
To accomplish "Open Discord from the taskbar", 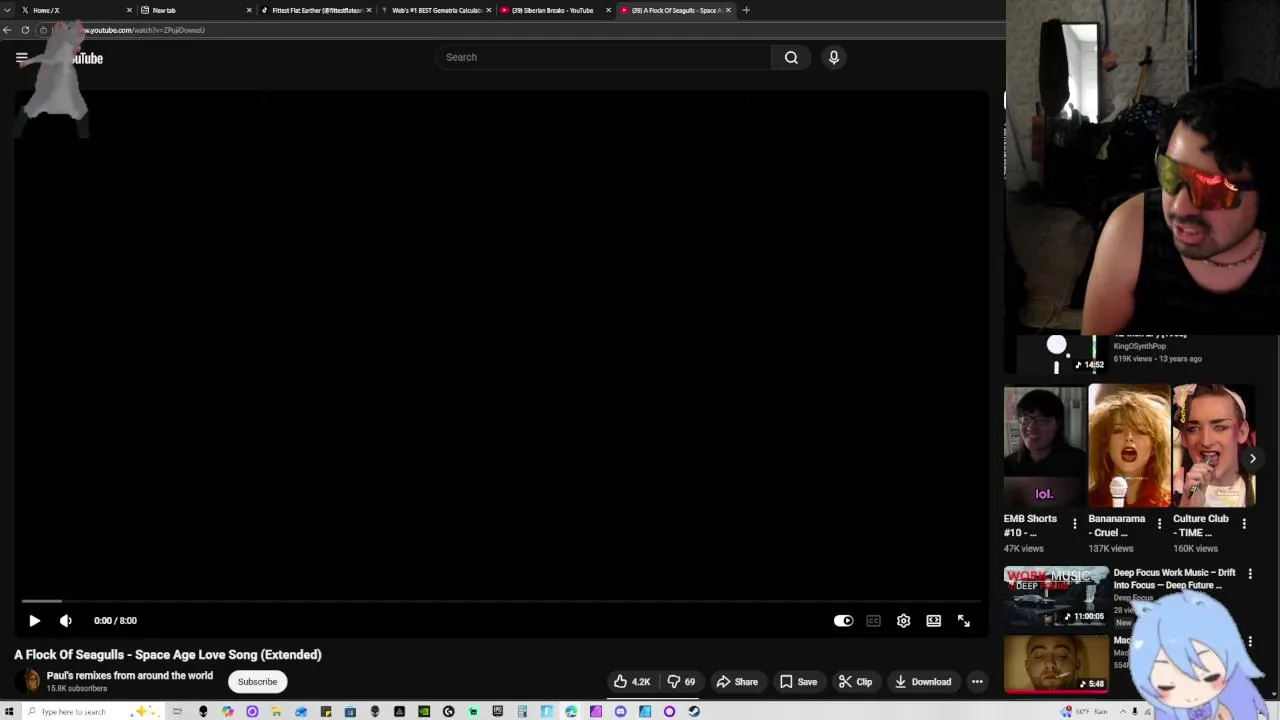I will 620,711.
